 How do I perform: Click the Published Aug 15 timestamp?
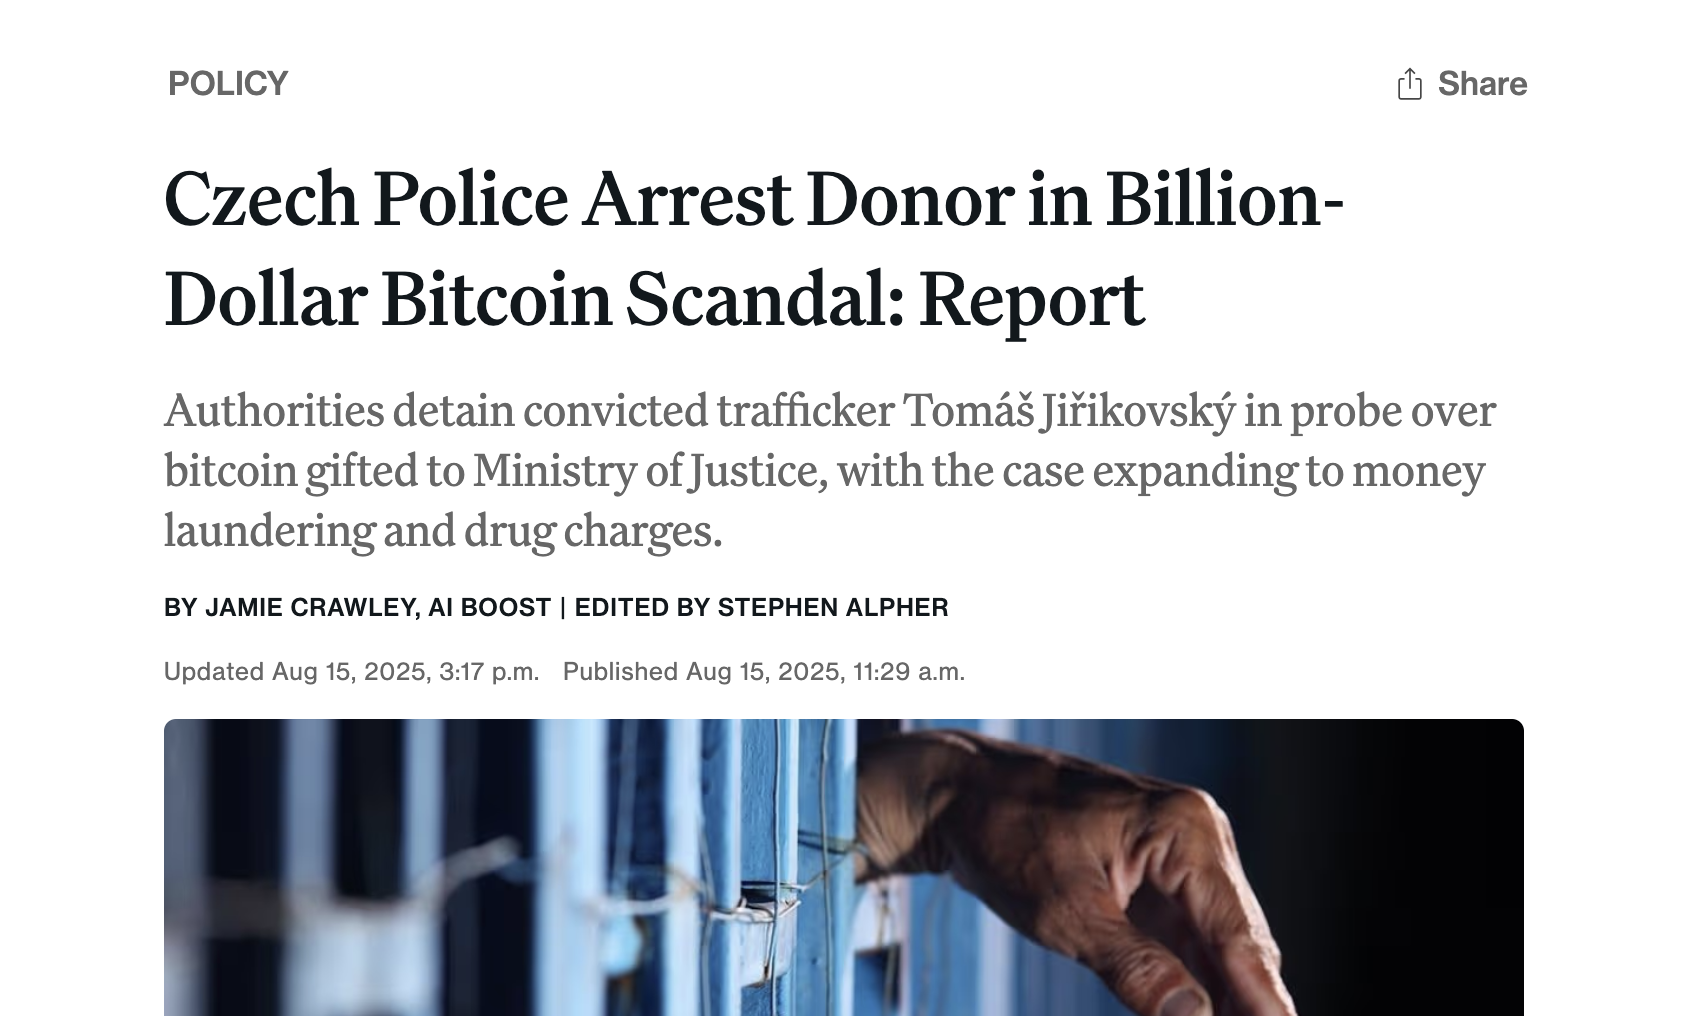pyautogui.click(x=764, y=671)
